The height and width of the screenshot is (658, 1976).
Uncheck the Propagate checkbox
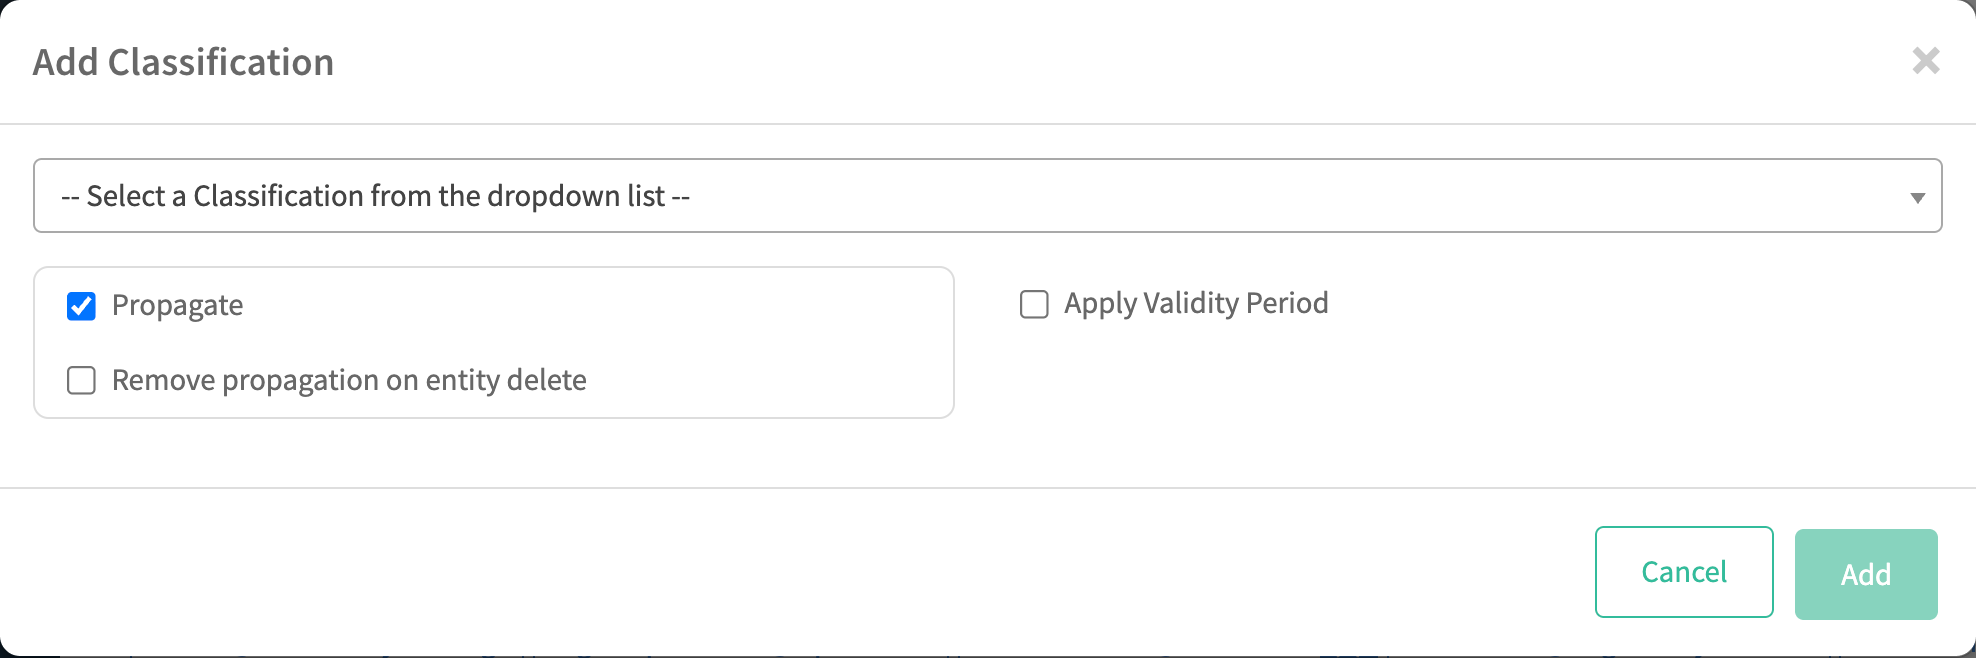pyautogui.click(x=81, y=306)
